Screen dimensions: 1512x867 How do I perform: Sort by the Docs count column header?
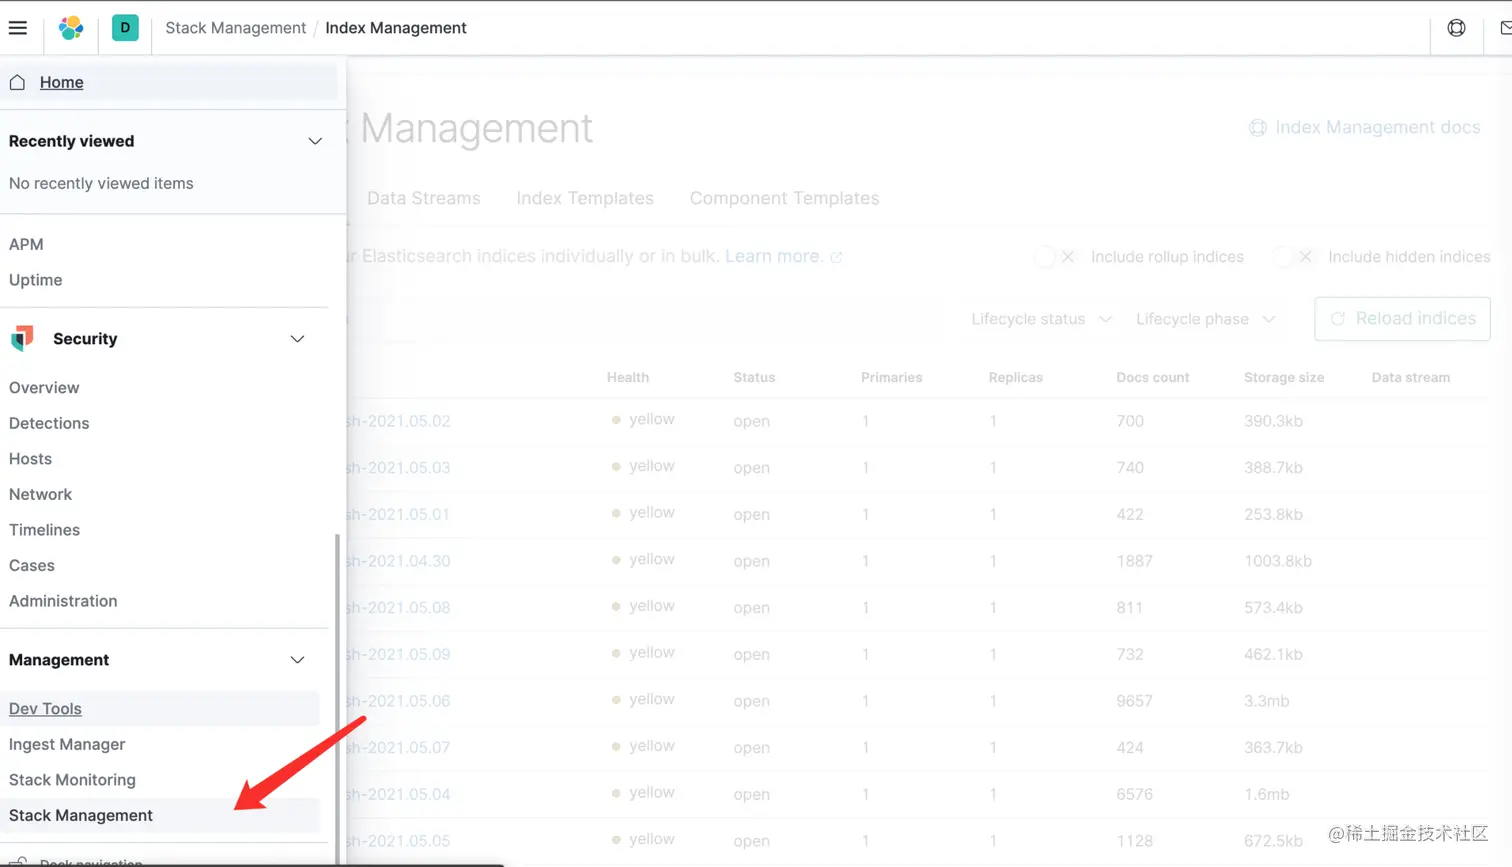(x=1153, y=377)
